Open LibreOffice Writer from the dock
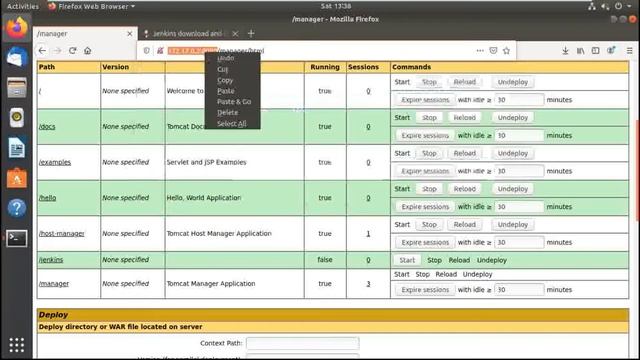 [x=17, y=148]
